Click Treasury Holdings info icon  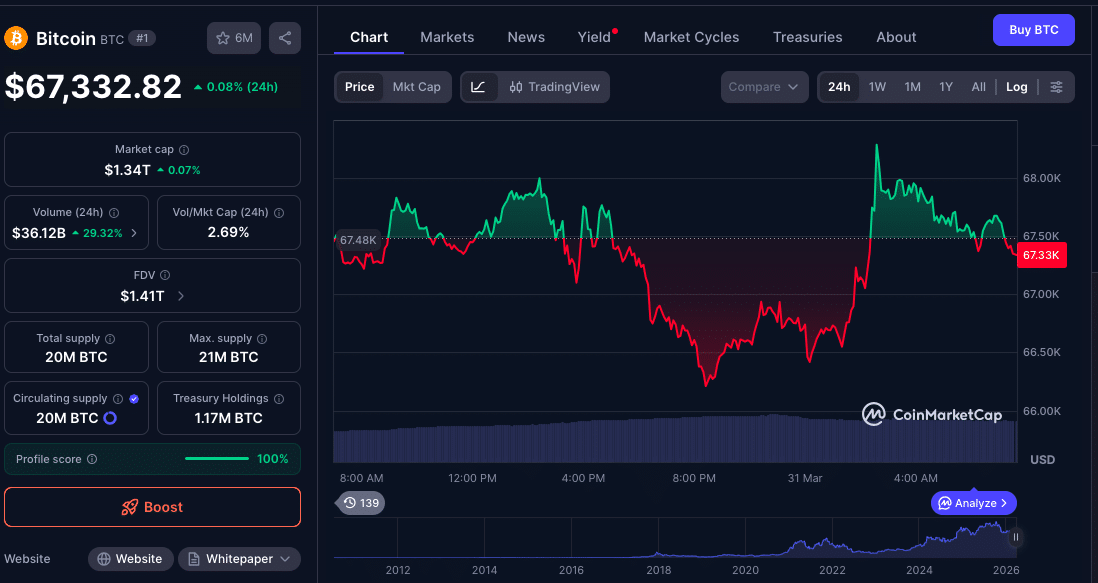[279, 399]
